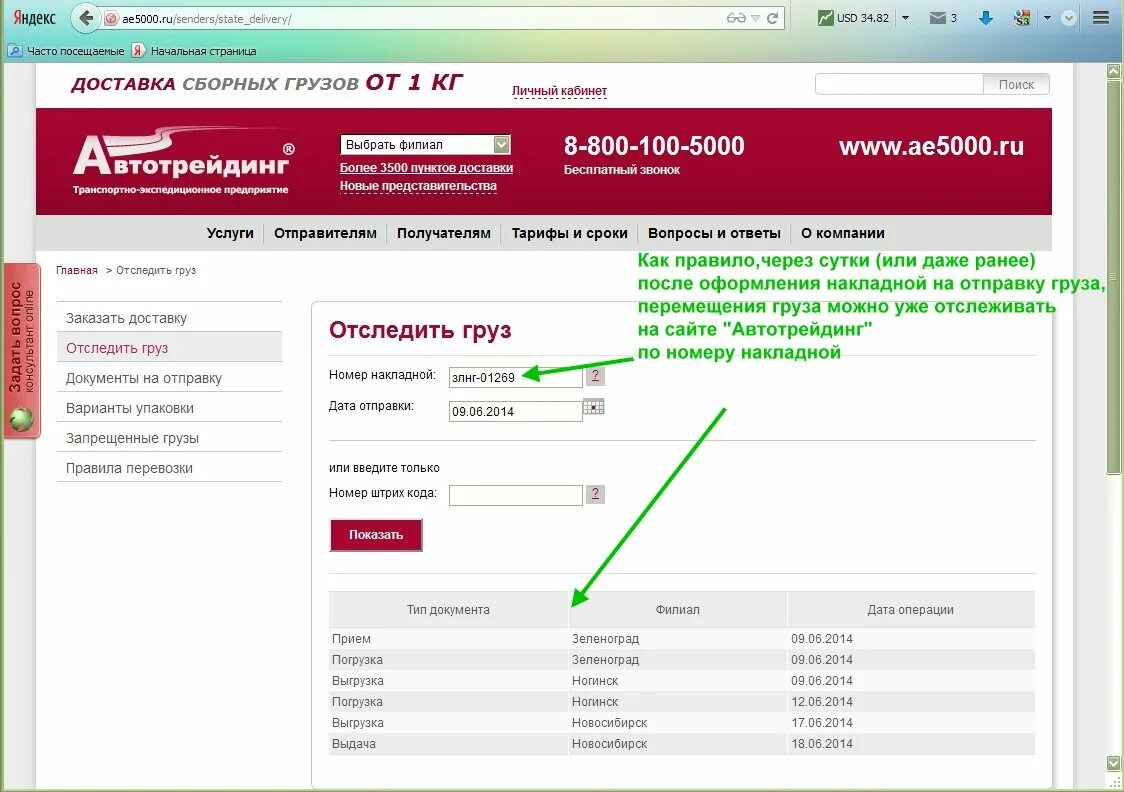Image resolution: width=1124 pixels, height=792 pixels.
Task: Open Вопросы и ответы menu item
Action: 714,233
